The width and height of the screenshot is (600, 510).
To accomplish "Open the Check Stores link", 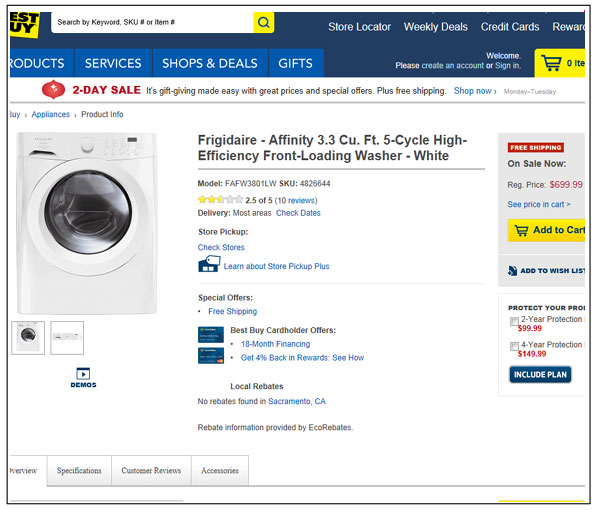I will 221,247.
